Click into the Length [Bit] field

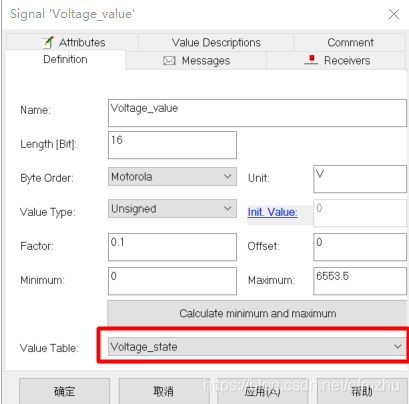click(172, 145)
